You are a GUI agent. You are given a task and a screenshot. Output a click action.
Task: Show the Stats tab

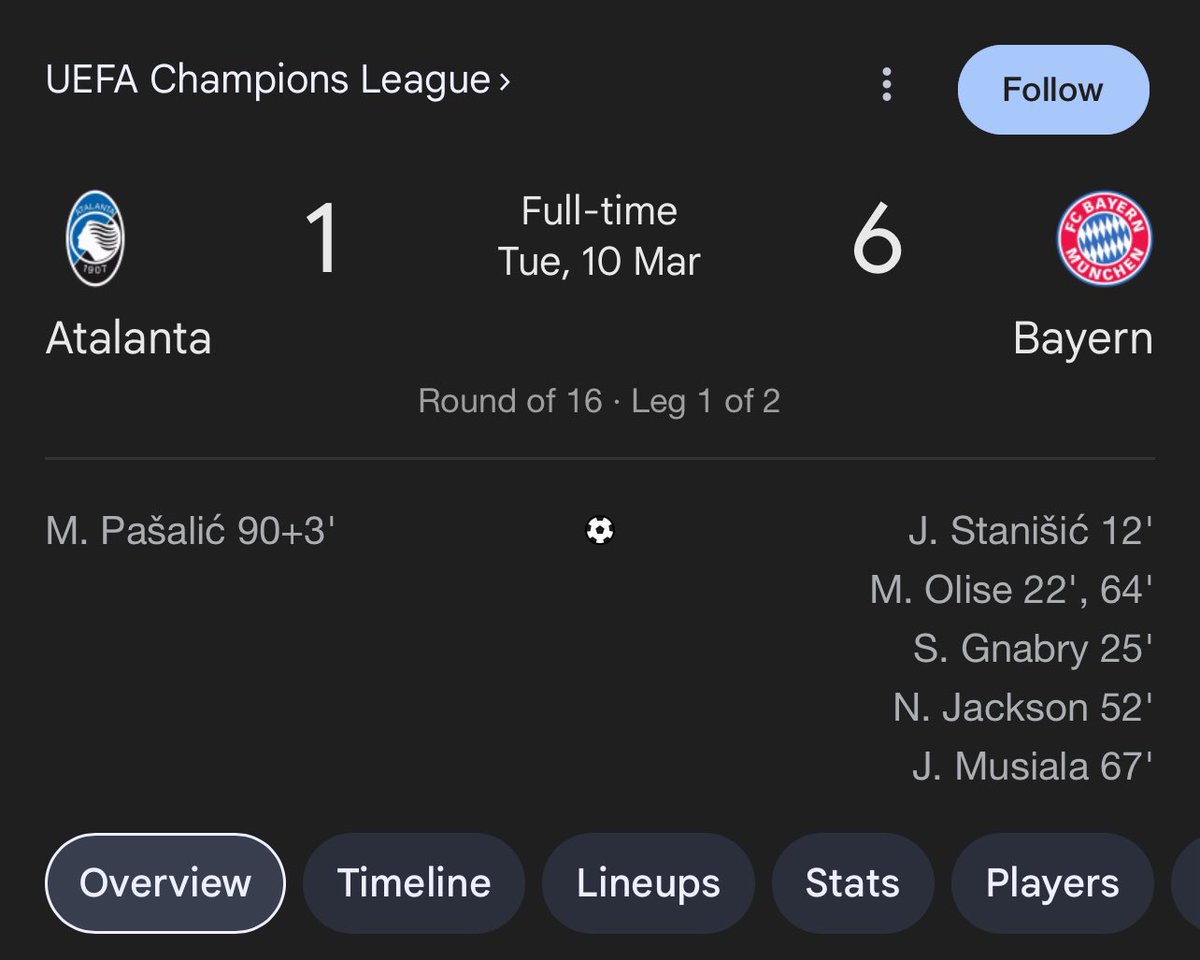tap(852, 883)
